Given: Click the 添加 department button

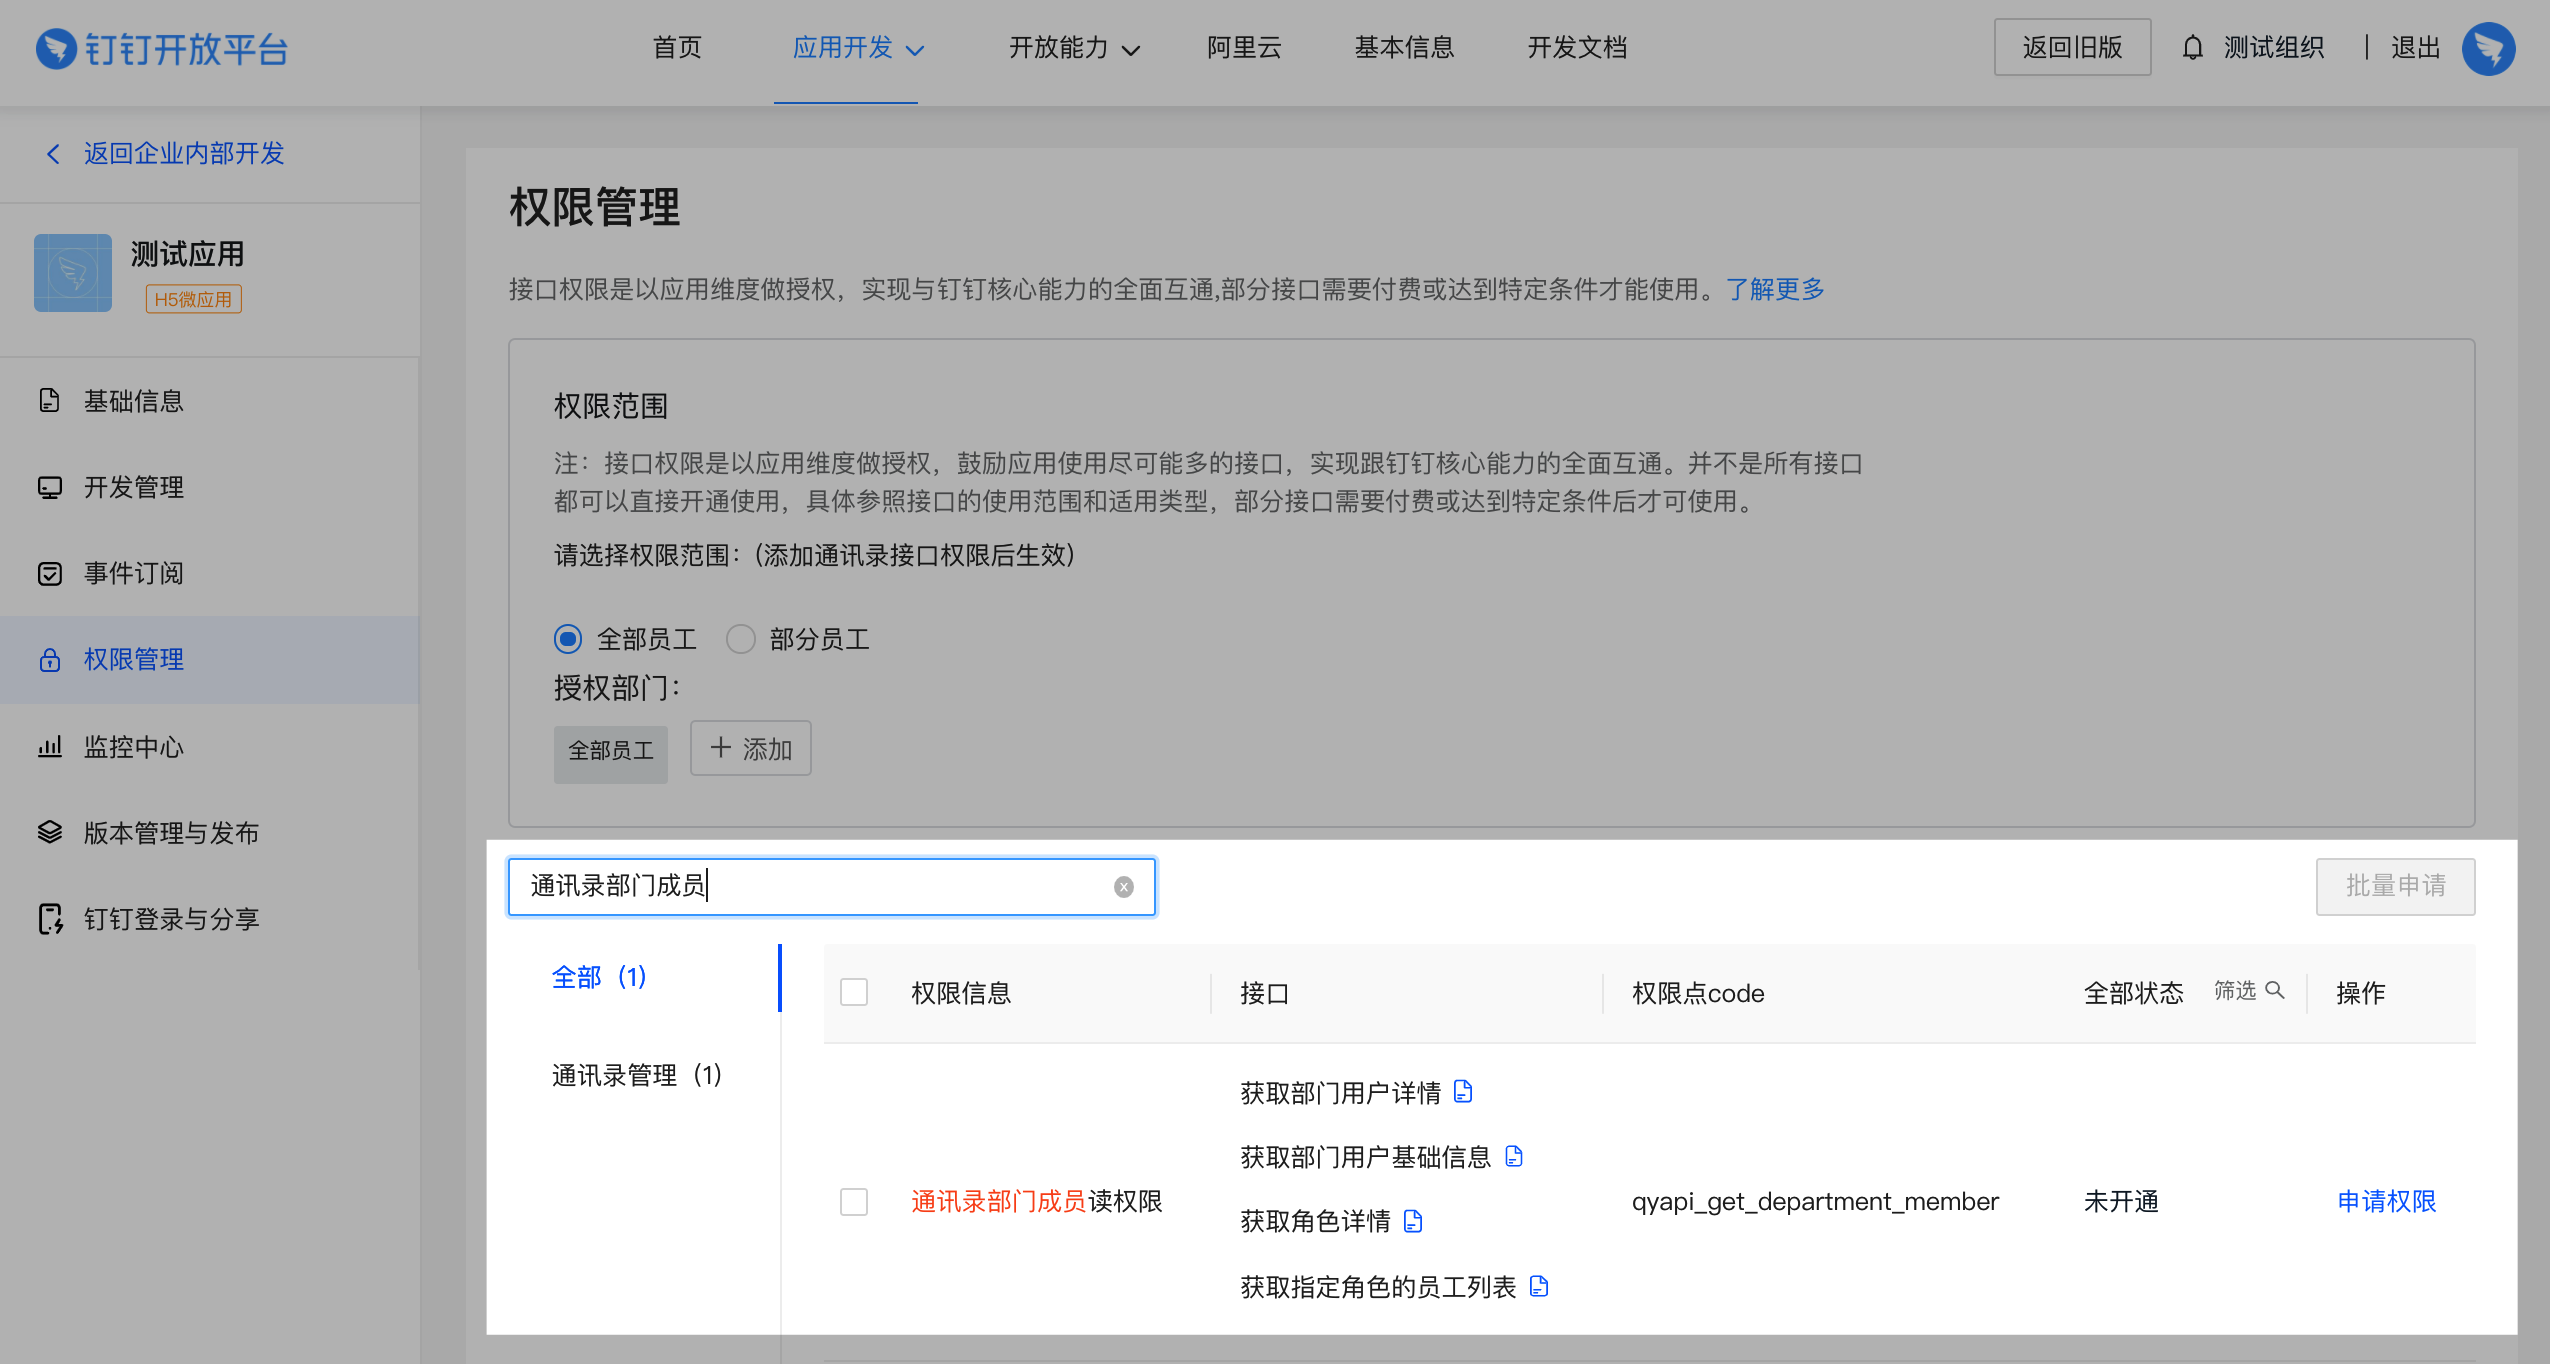Looking at the screenshot, I should 750,748.
